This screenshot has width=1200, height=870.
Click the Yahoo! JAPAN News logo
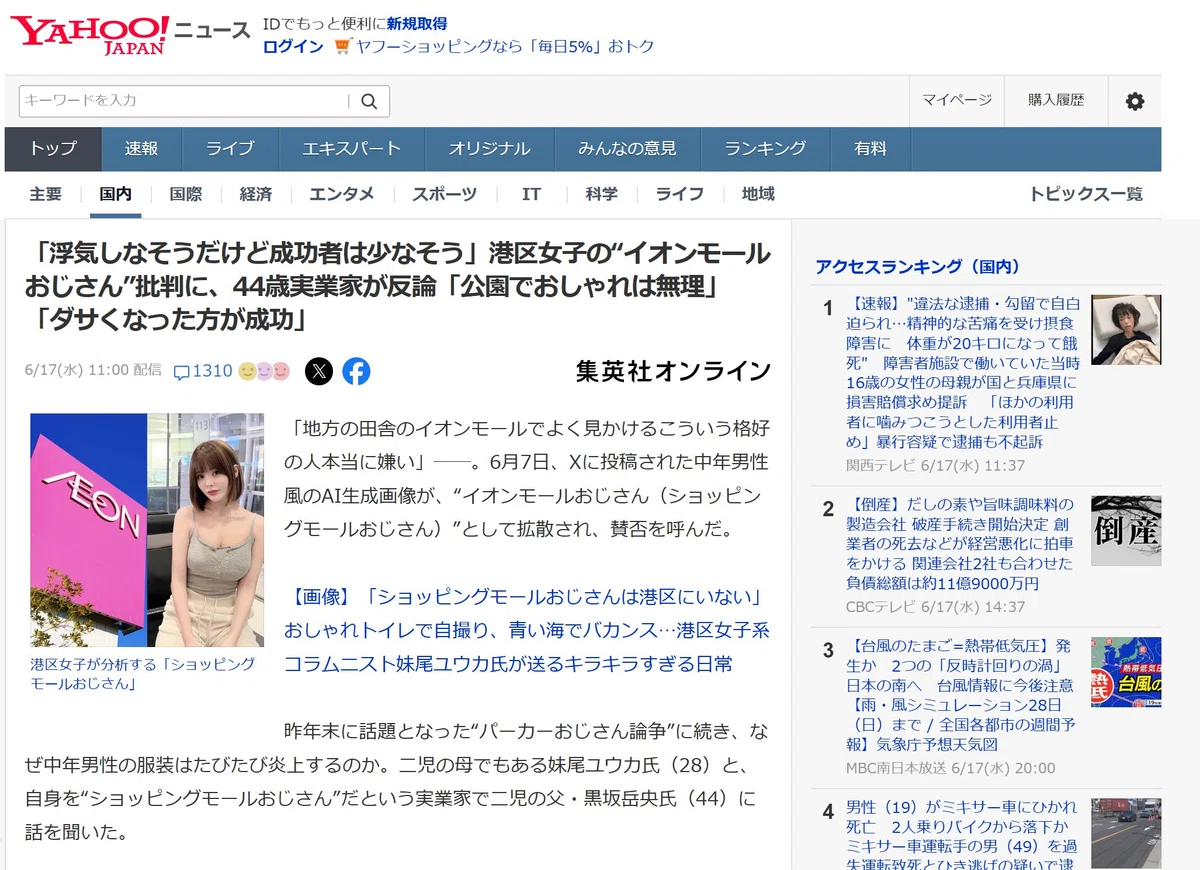pyautogui.click(x=129, y=35)
